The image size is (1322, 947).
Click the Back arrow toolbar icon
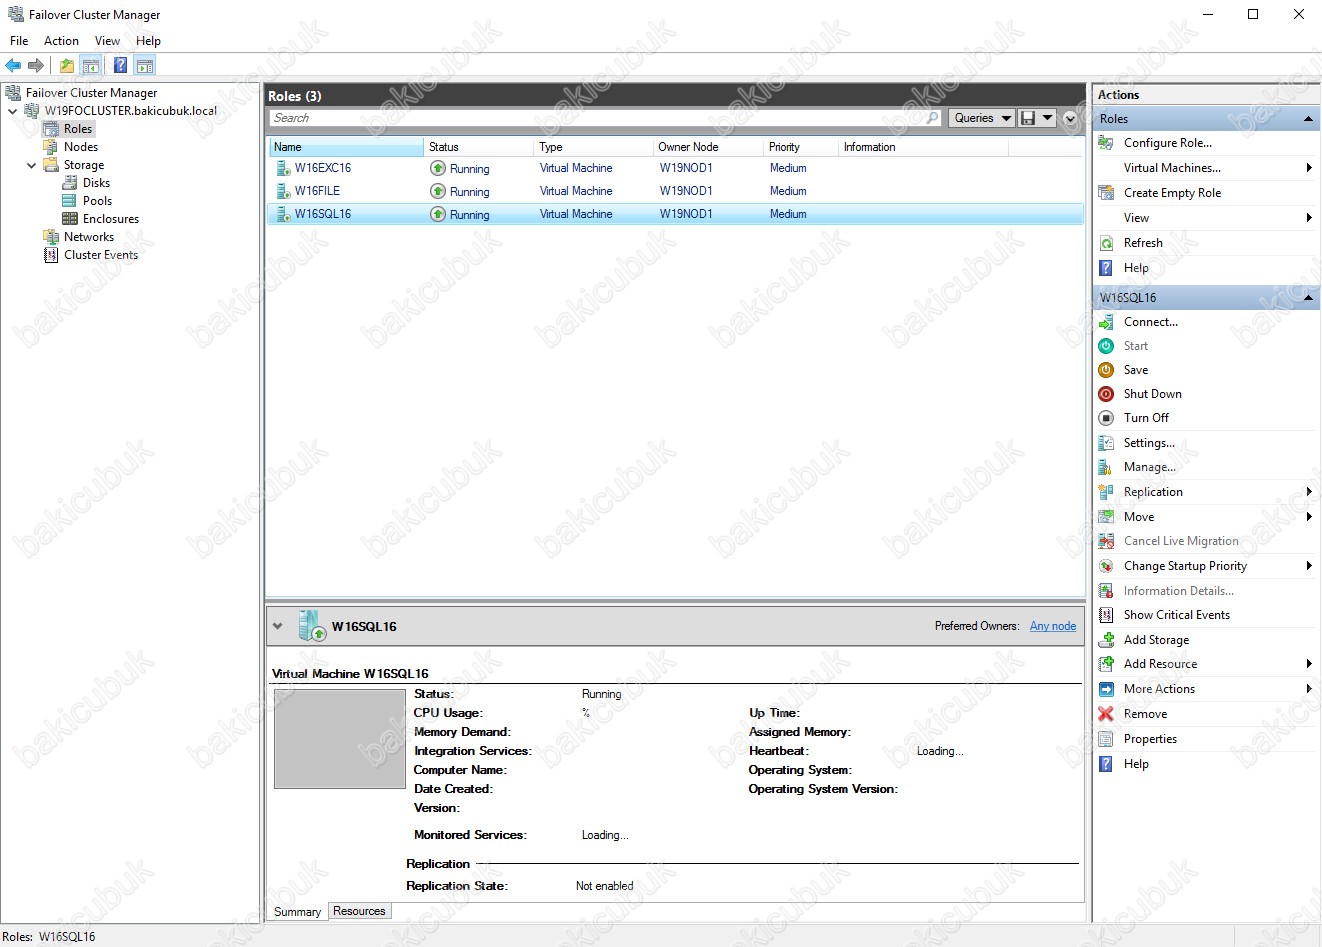coord(13,66)
